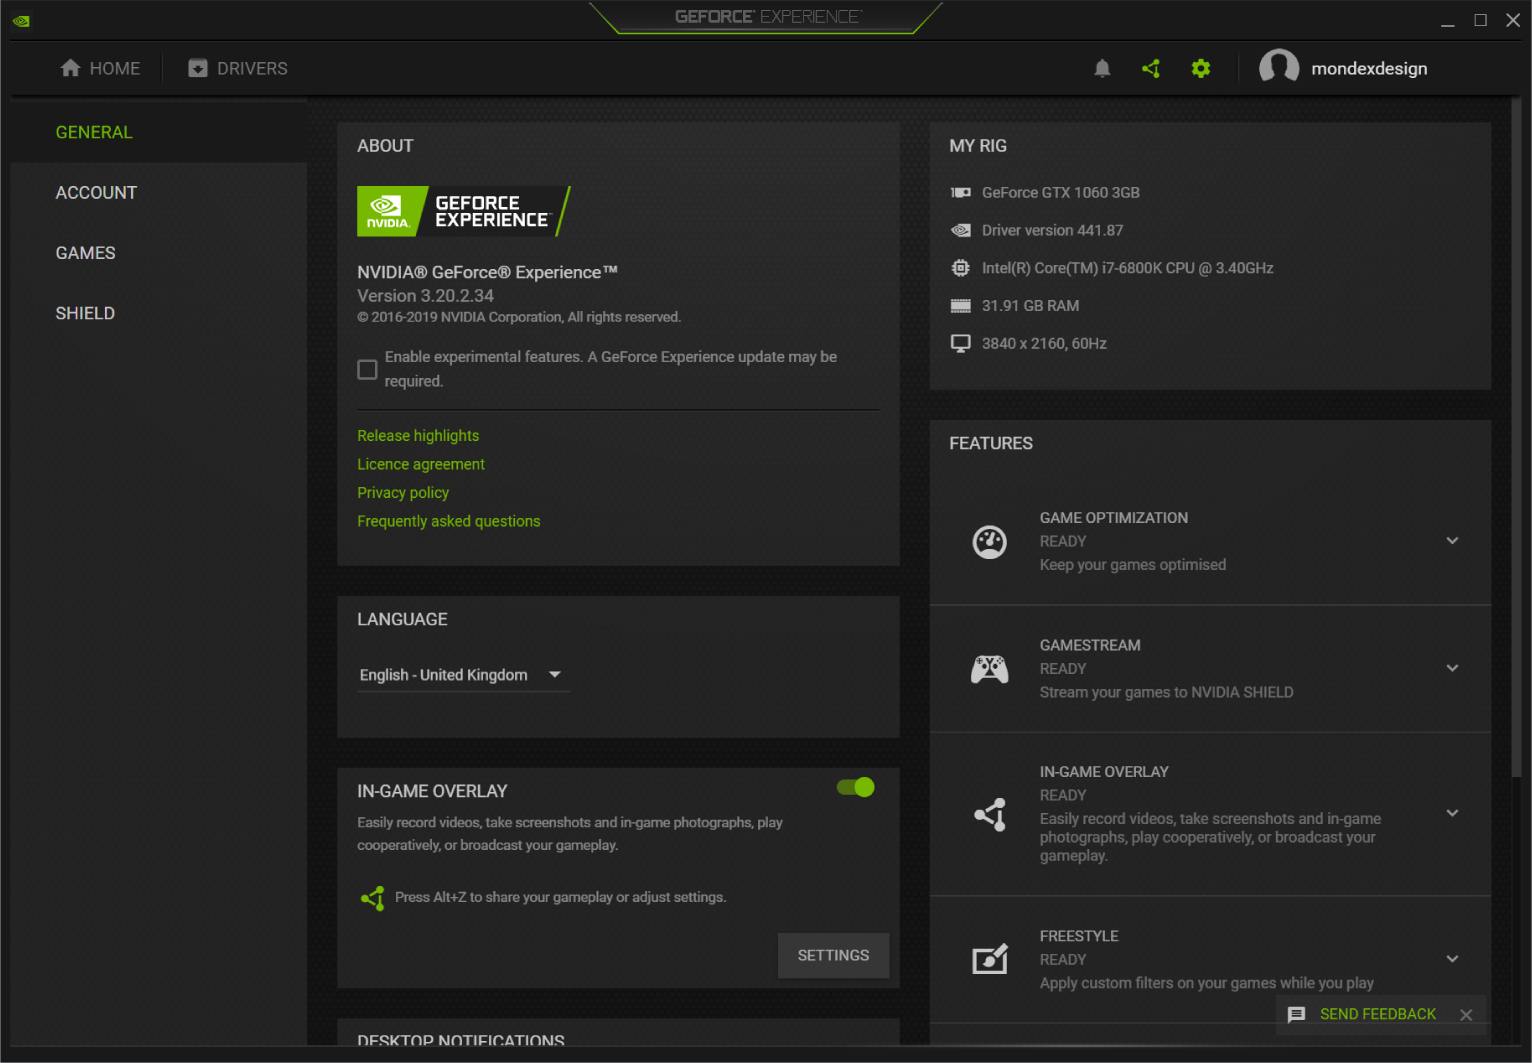This screenshot has width=1532, height=1063.
Task: Open the share overlay icon in top bar
Action: coord(1151,69)
